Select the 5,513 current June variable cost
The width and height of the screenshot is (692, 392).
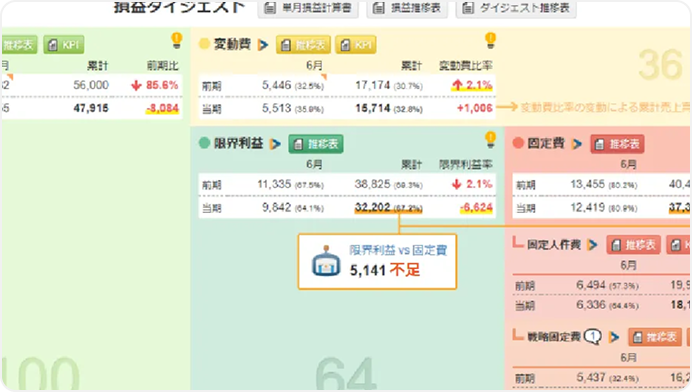click(277, 108)
